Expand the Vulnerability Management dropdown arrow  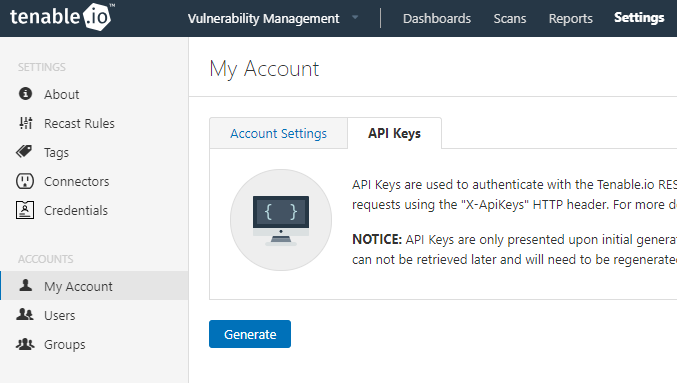tap(355, 17)
